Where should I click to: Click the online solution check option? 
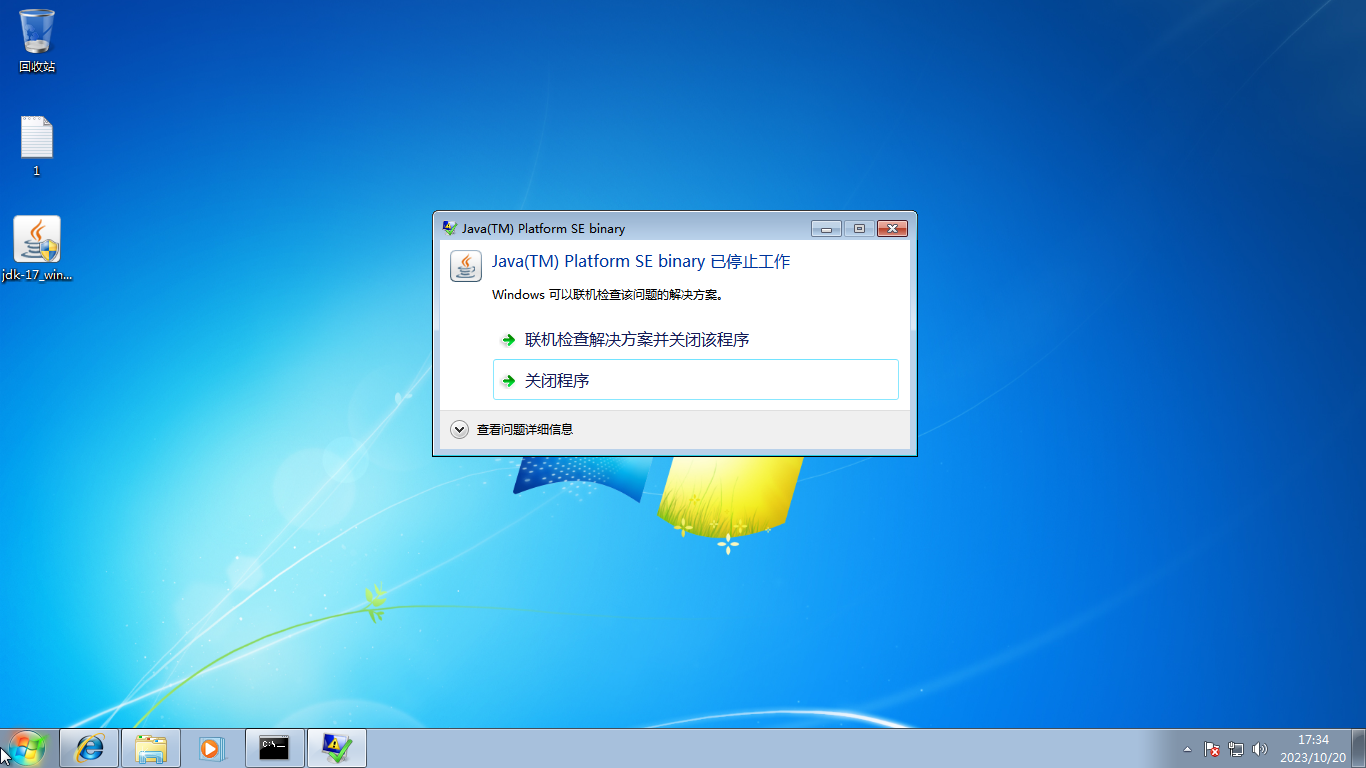pos(634,340)
